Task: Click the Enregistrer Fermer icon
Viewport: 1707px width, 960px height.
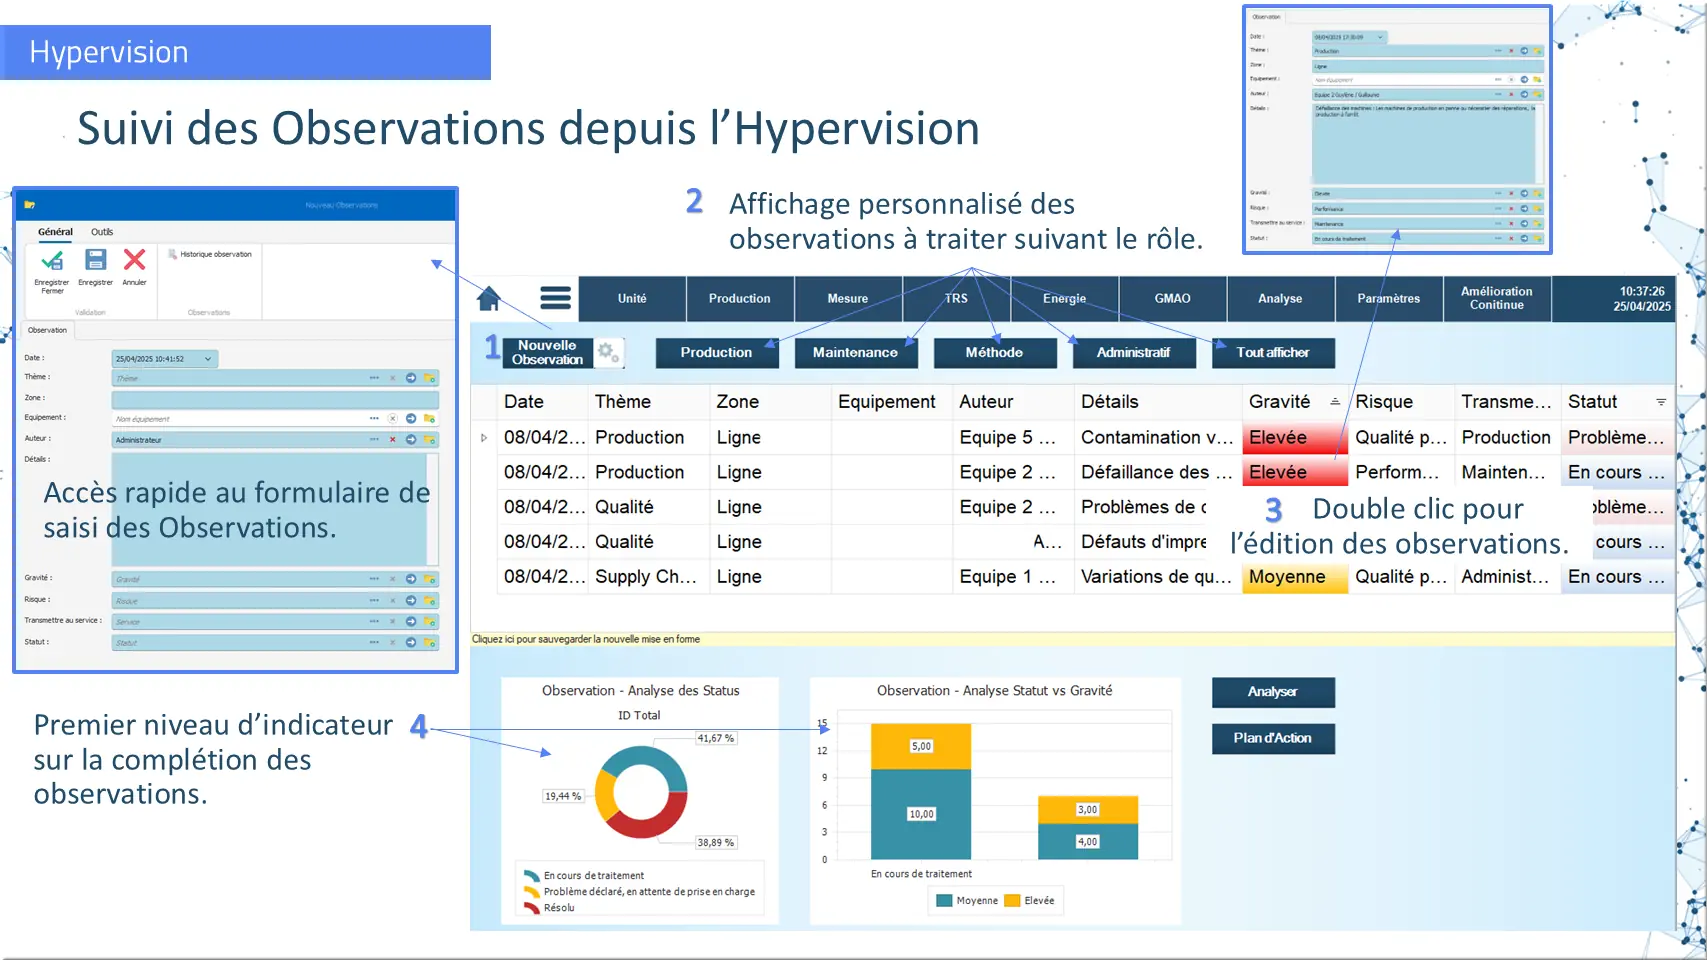Action: (x=52, y=262)
